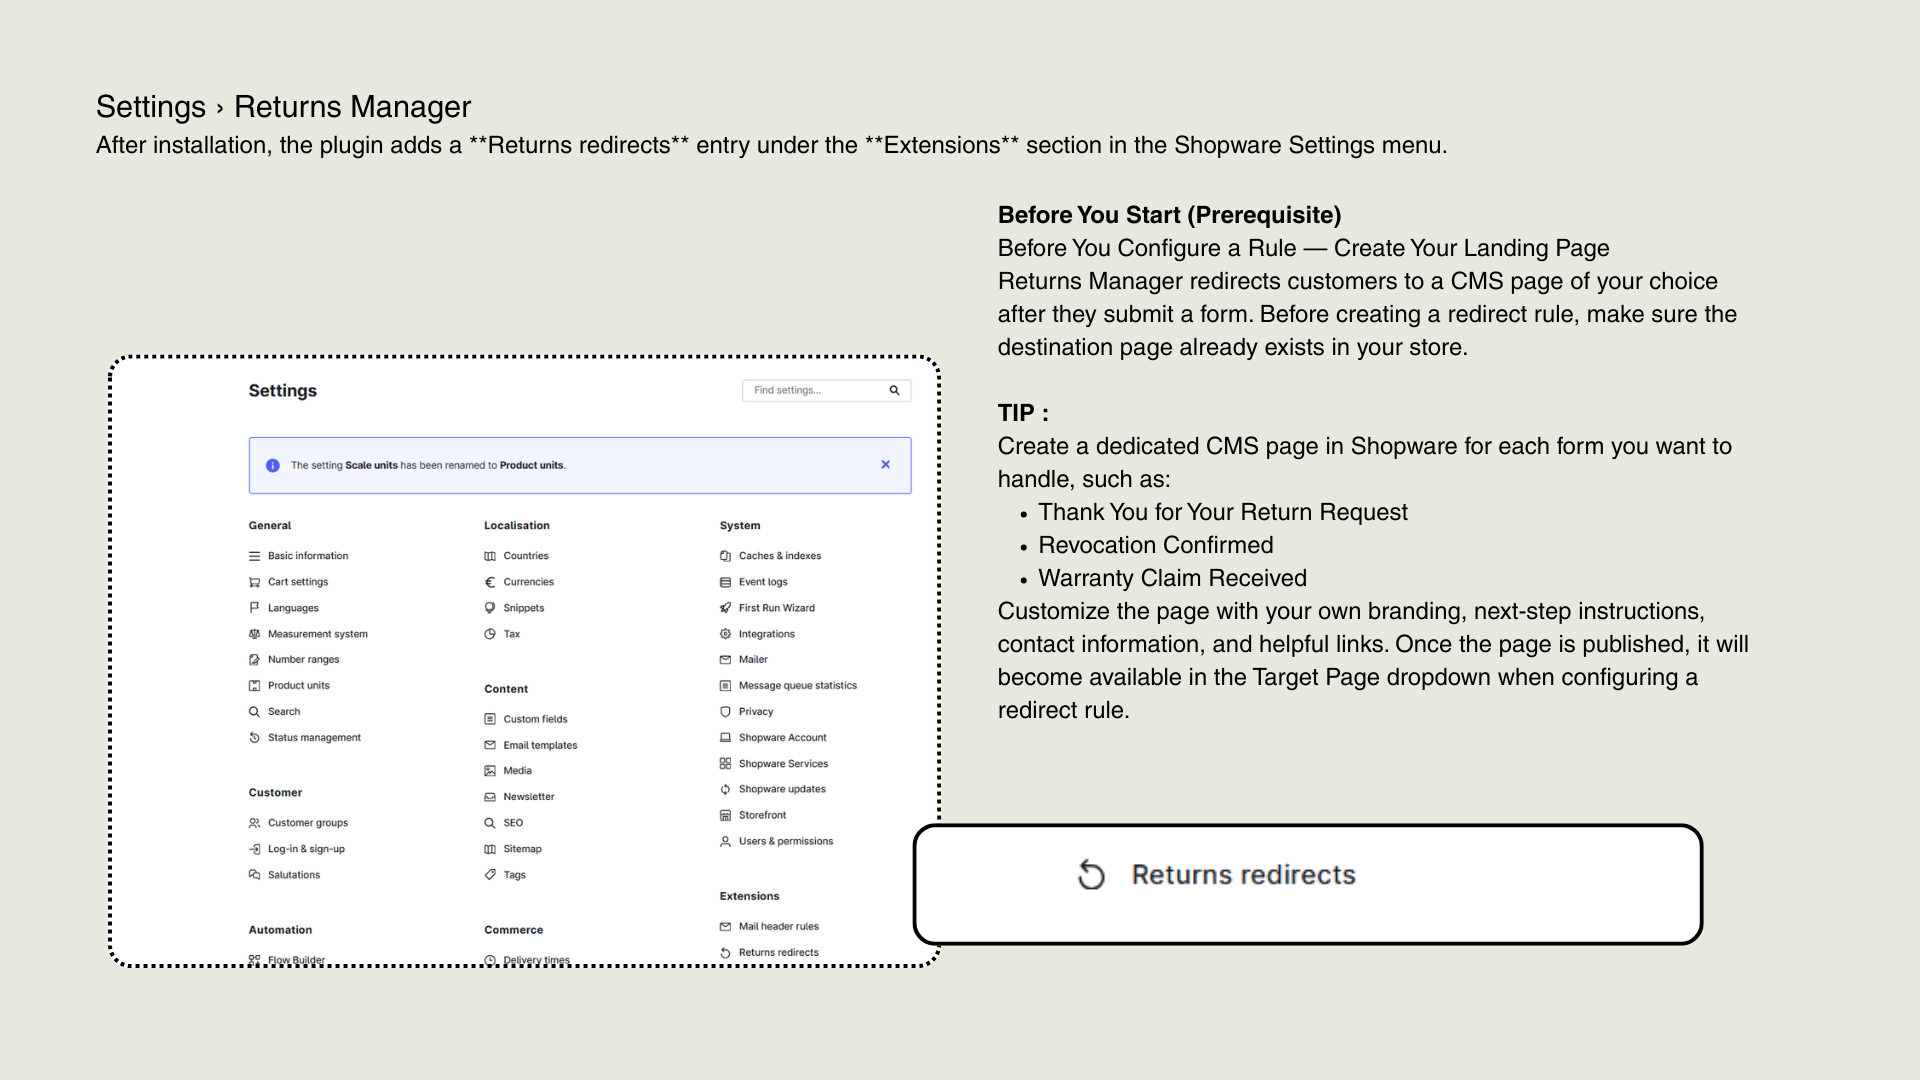Click 'Thank You for Your Return Request' bullet
1920x1080 pixels.
[1223, 512]
